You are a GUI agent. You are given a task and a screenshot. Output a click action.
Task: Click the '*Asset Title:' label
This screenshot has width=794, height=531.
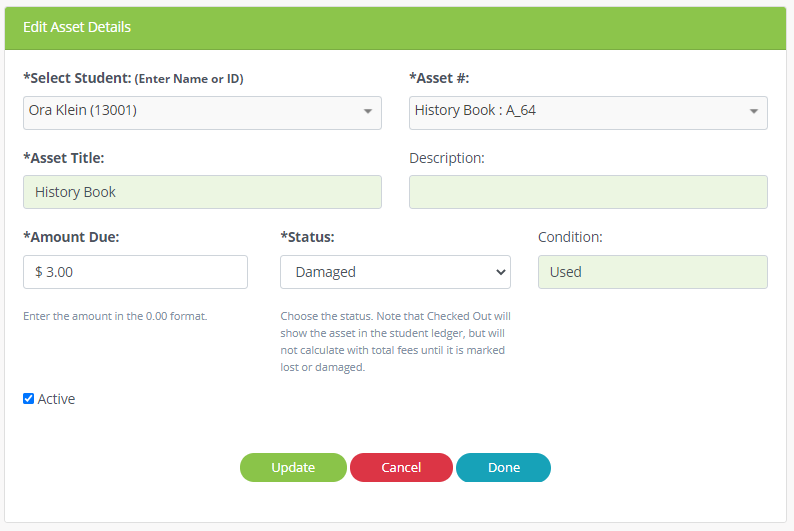pos(64,158)
